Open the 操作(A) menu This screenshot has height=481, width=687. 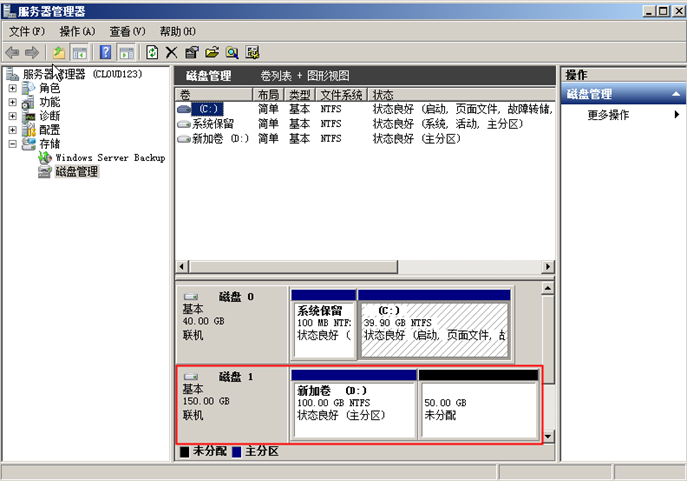pyautogui.click(x=77, y=32)
